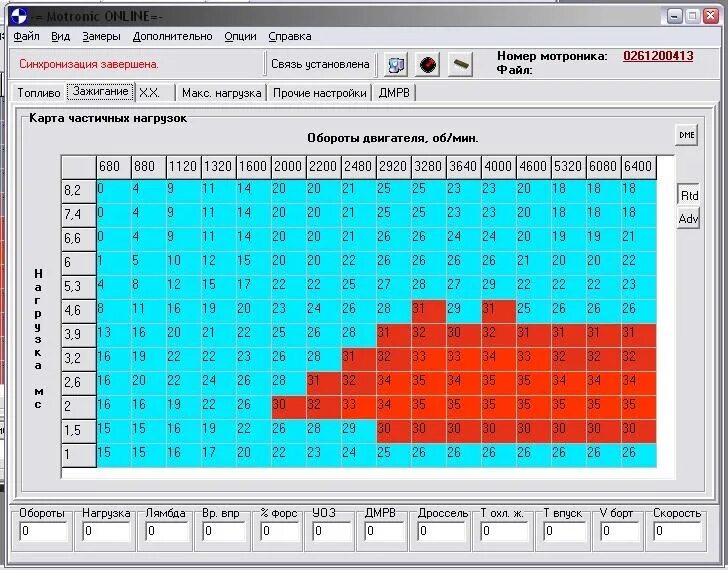Screen dimensions: 728x570
Task: Click the Нагрузка value field
Action: pyautogui.click(x=106, y=531)
